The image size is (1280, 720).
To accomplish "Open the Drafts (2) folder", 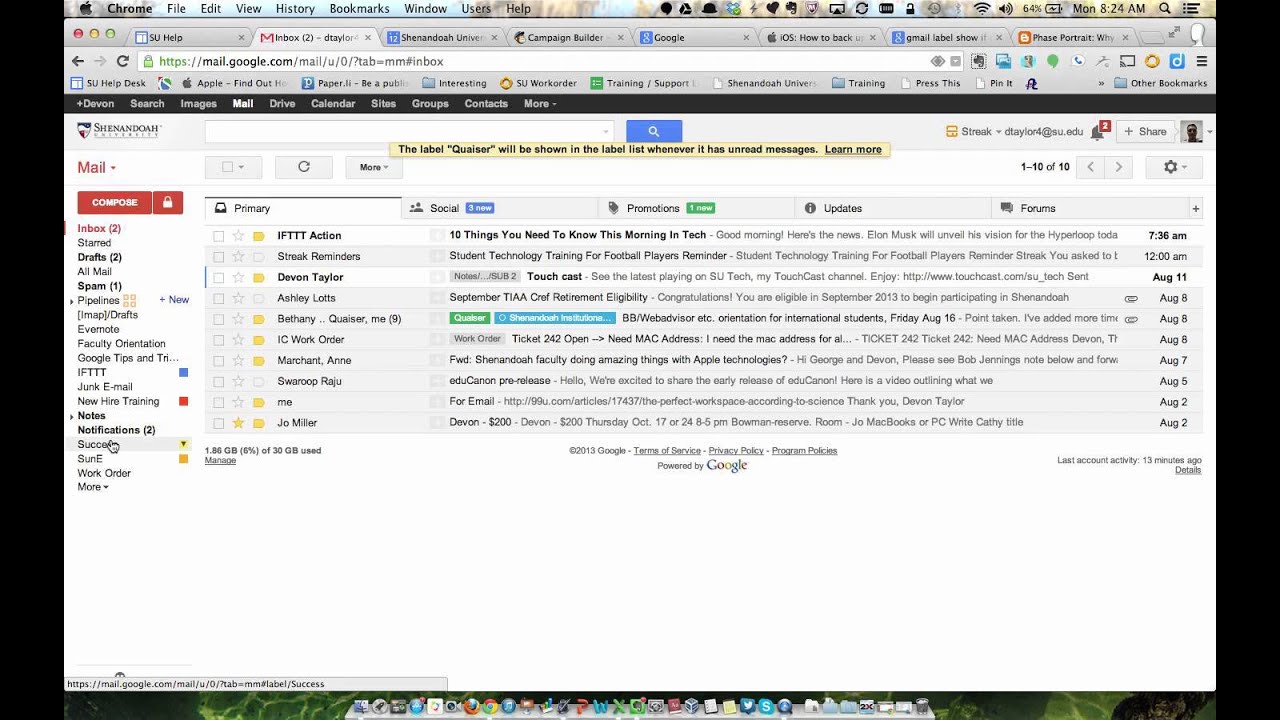I will click(100, 257).
